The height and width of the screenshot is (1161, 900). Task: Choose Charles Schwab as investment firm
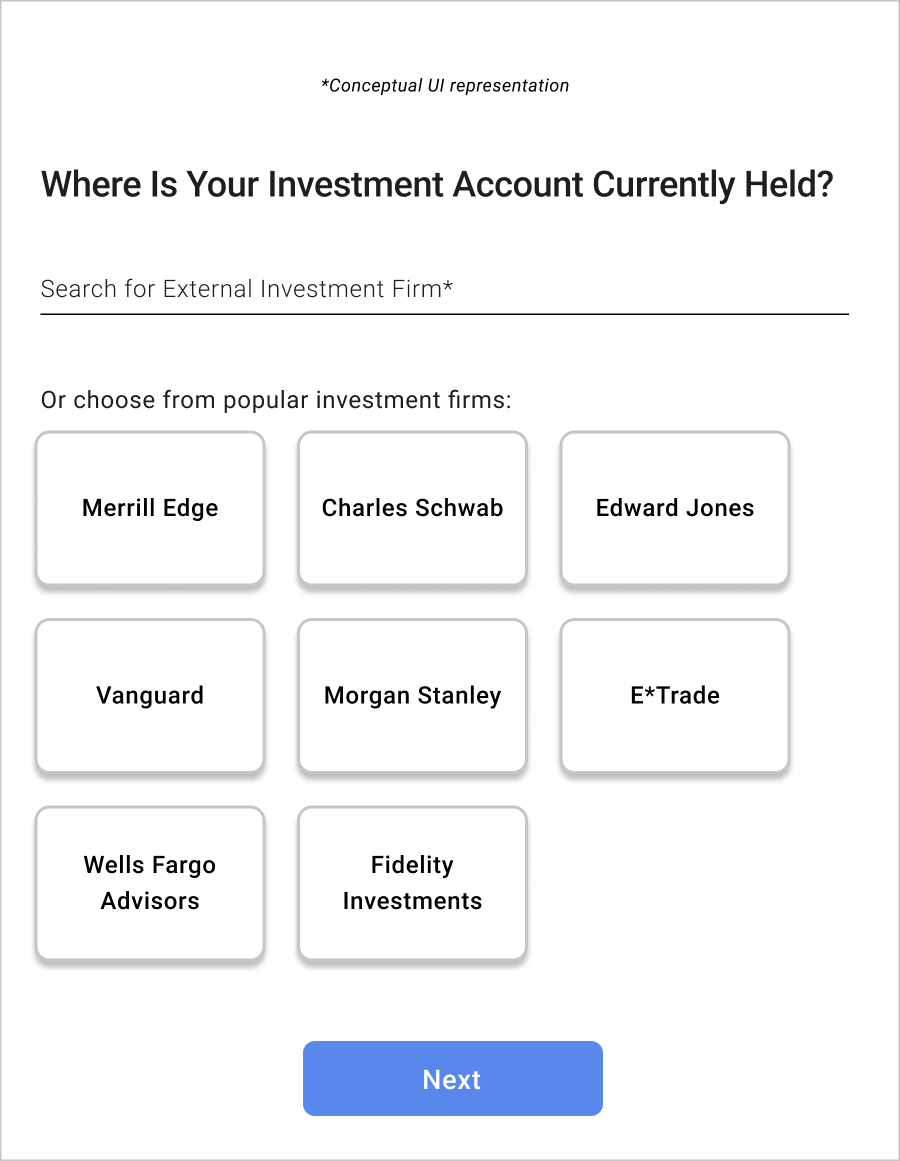pyautogui.click(x=412, y=508)
